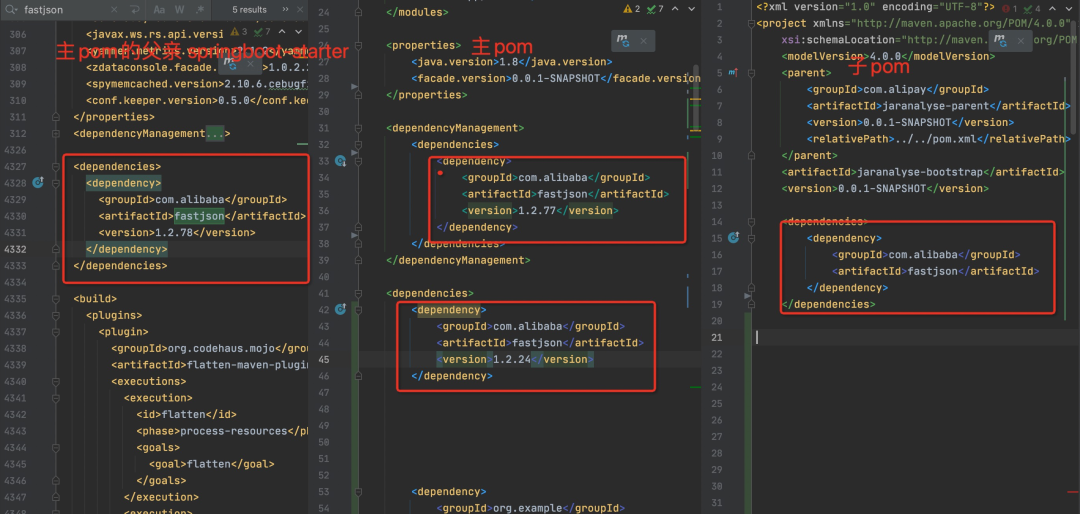Go to next problem in right pane
1080x514 pixels.
1068,8
